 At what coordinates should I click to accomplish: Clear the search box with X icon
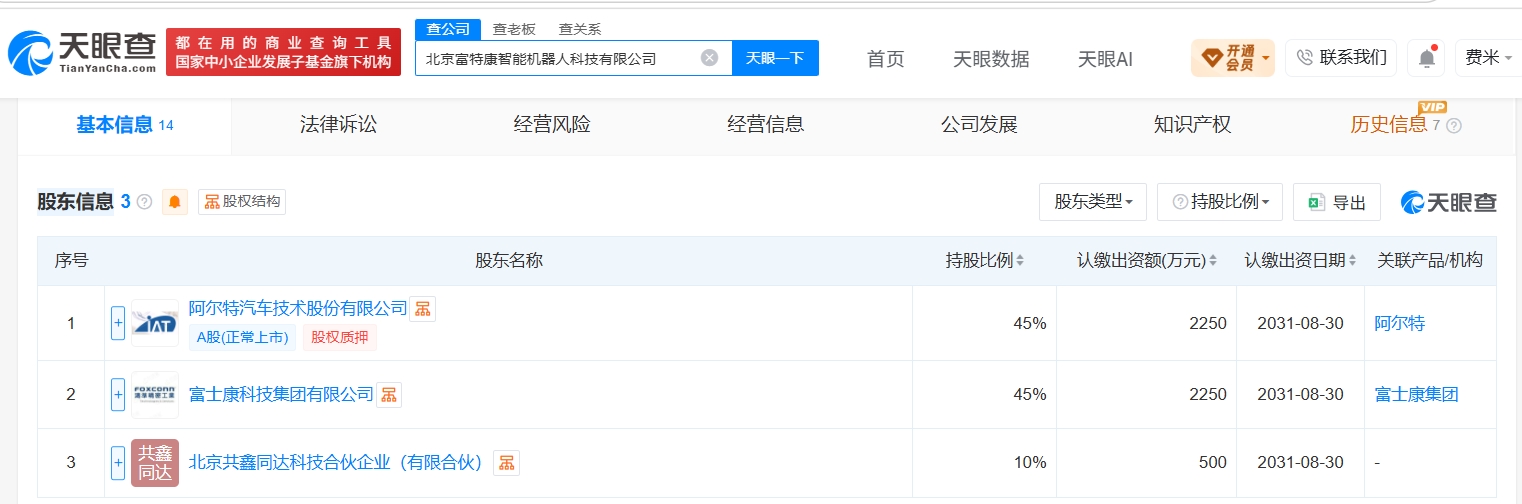[709, 58]
